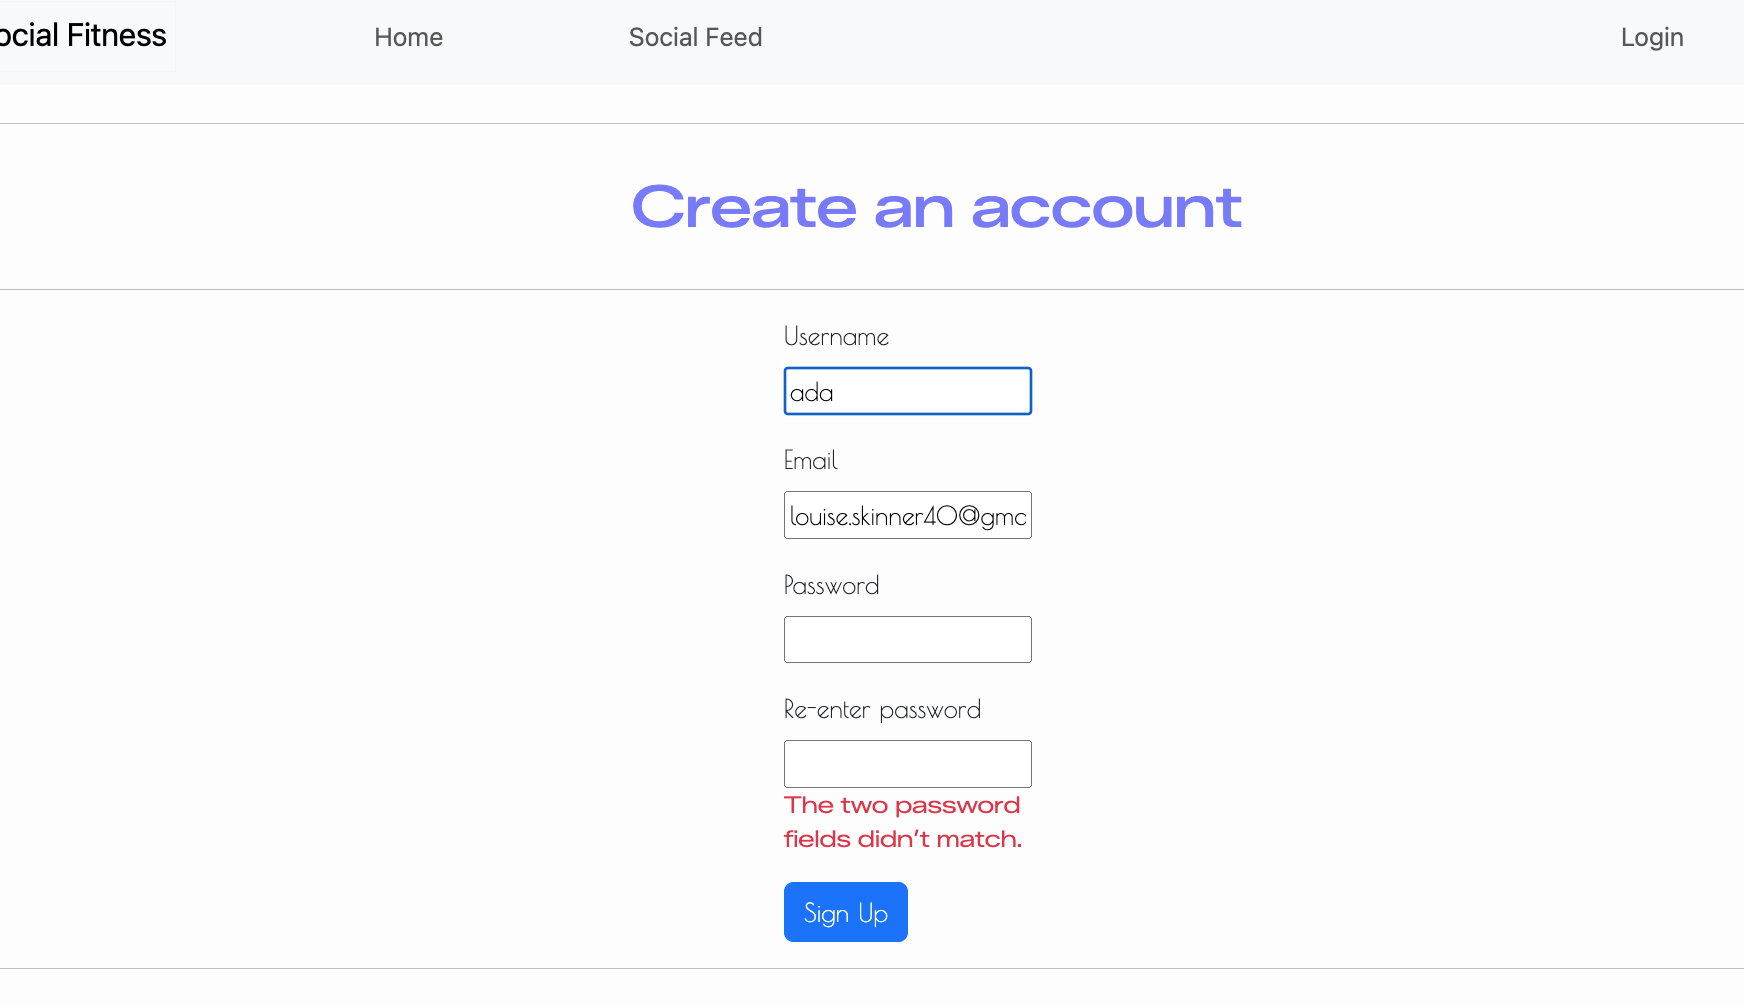Submit the signup form via Sign Up
Screen dimensions: 1744x1006
coord(845,911)
